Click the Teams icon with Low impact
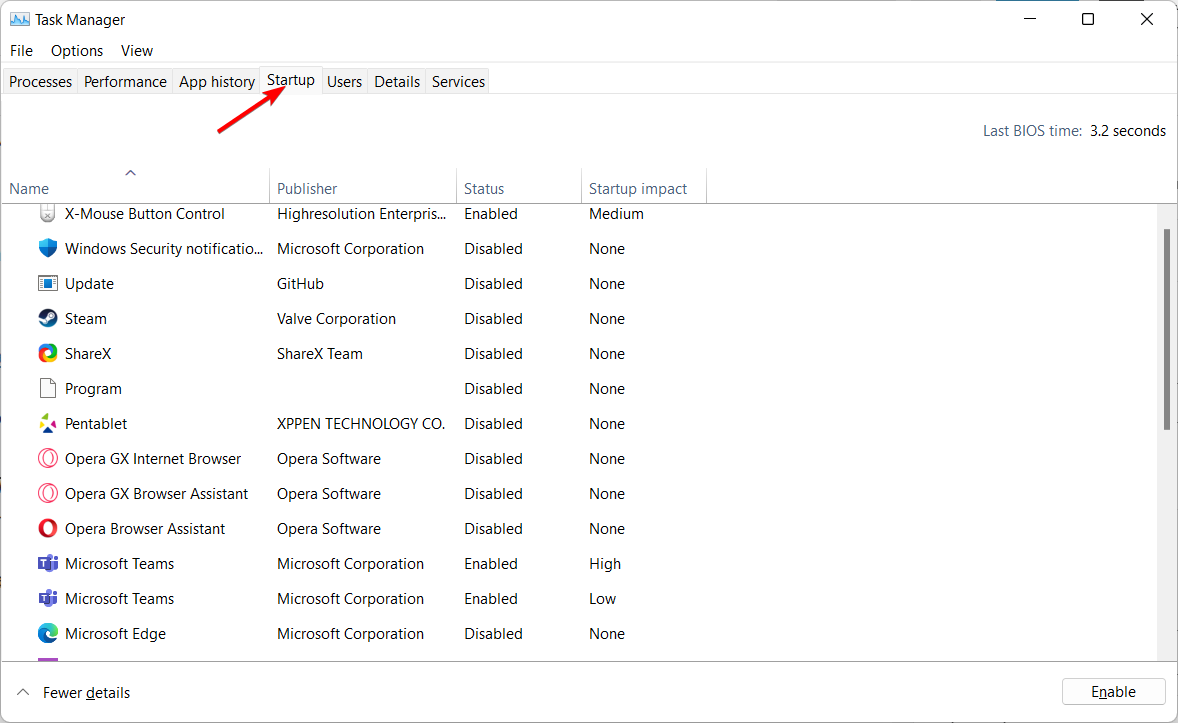 [x=47, y=598]
